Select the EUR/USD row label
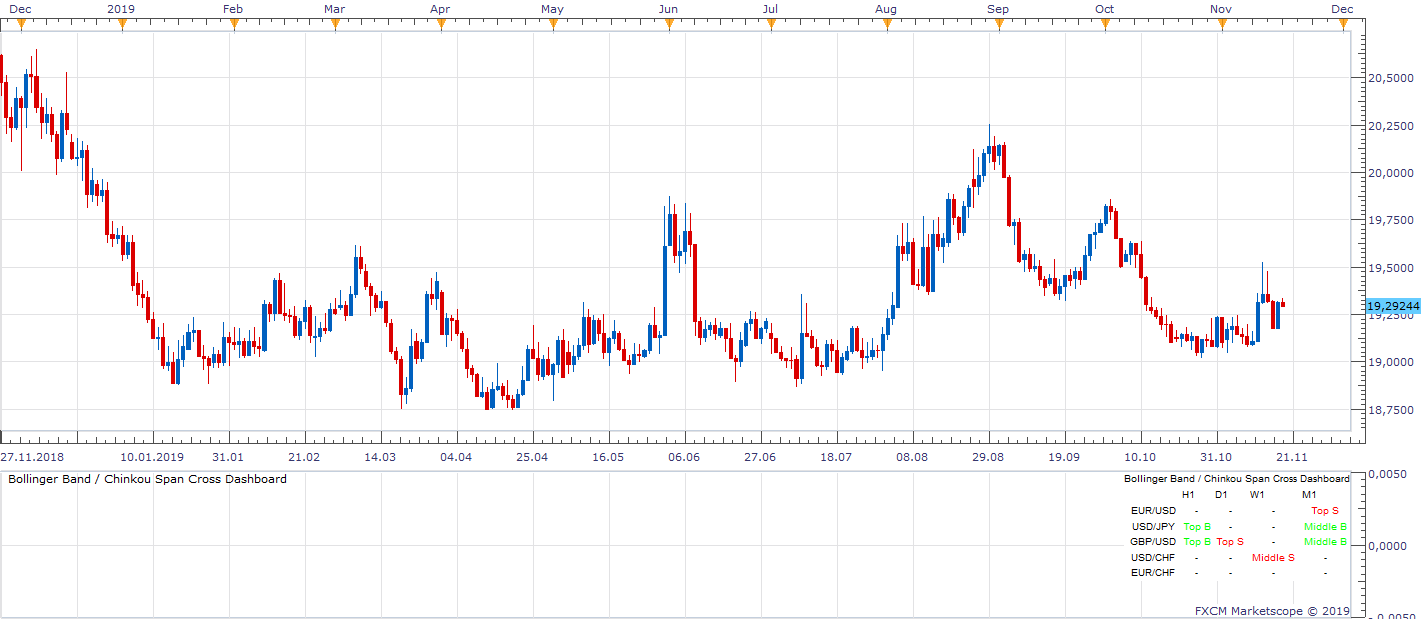Image resolution: width=1423 pixels, height=619 pixels. [1152, 510]
